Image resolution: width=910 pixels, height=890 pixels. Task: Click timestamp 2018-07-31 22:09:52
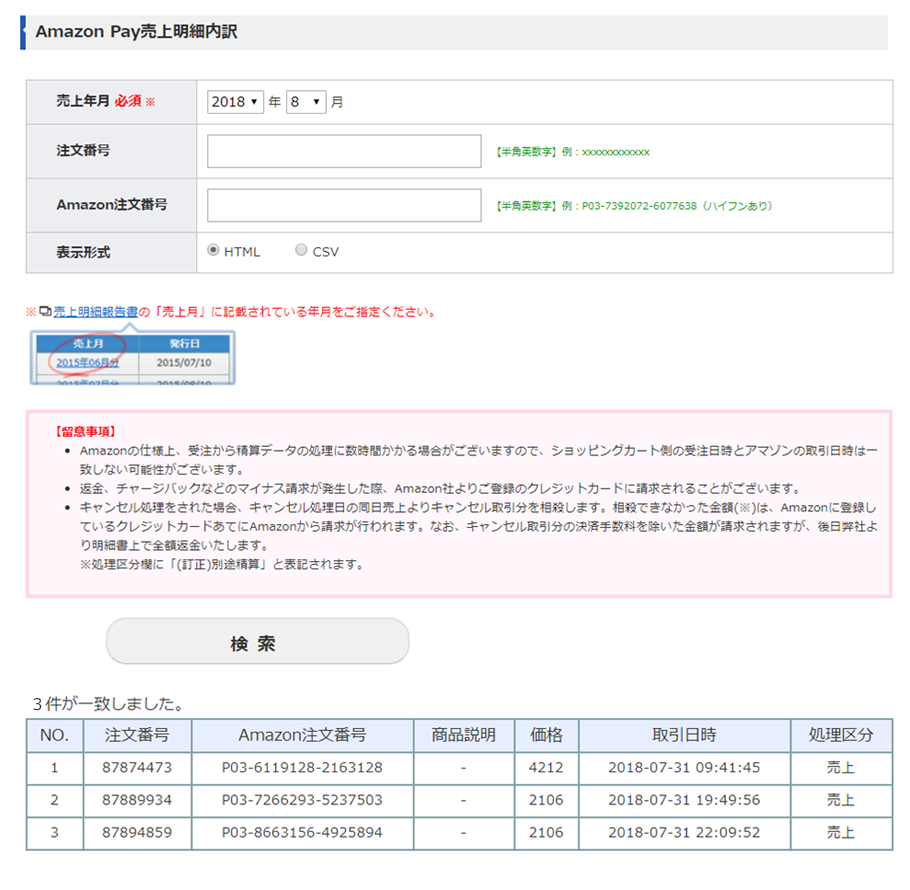684,833
